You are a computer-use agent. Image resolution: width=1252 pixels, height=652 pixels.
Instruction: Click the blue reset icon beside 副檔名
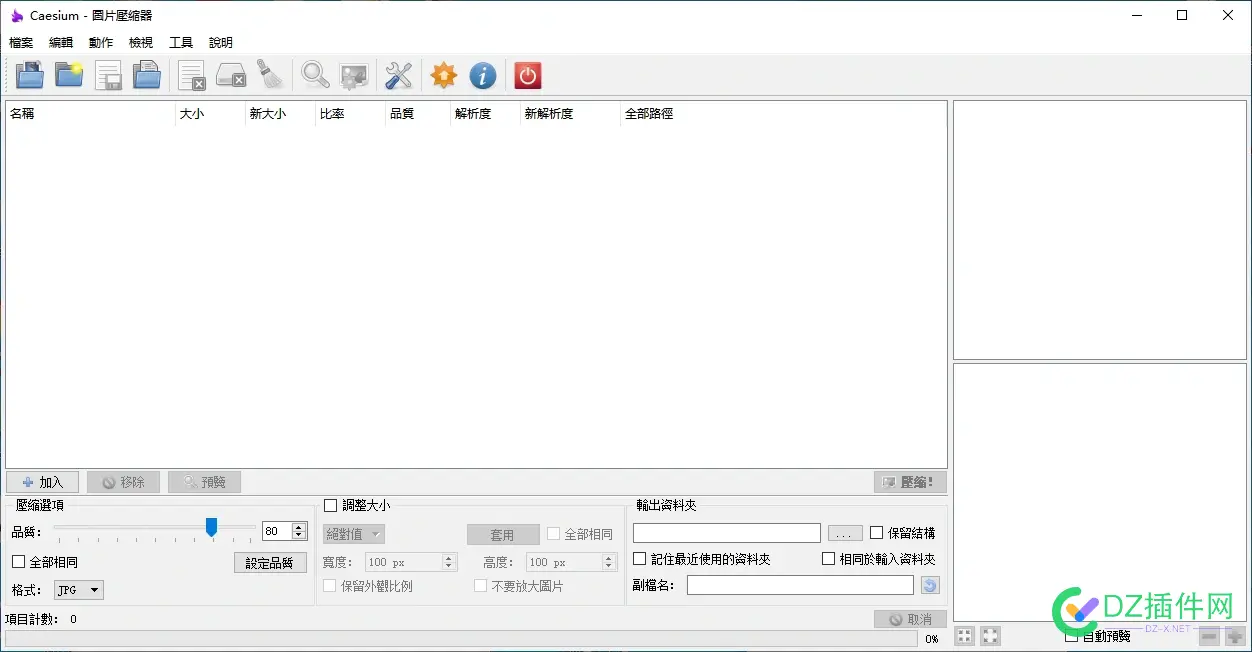click(930, 586)
